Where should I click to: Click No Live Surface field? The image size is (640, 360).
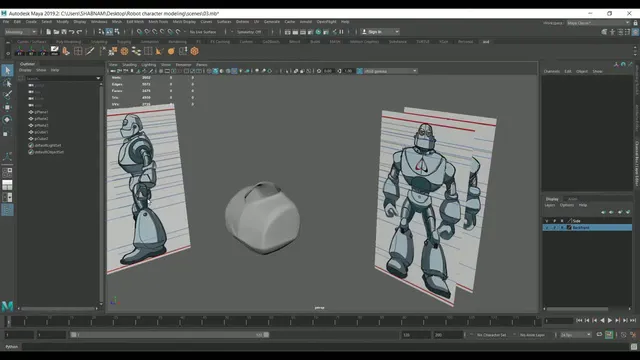pyautogui.click(x=203, y=32)
